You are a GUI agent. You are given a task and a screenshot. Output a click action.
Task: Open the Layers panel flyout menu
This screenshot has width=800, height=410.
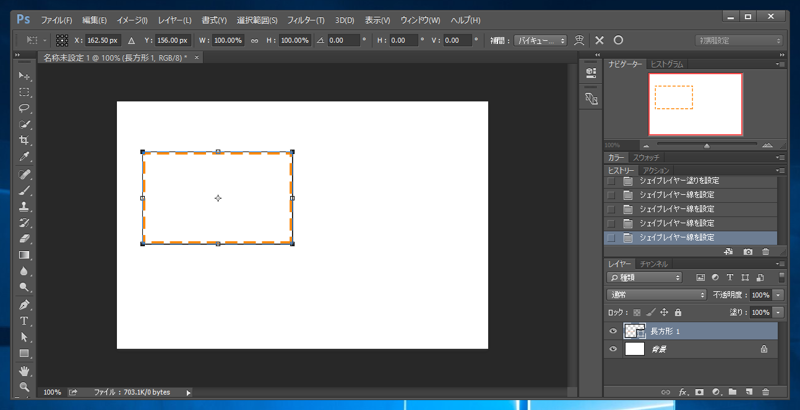coord(780,264)
